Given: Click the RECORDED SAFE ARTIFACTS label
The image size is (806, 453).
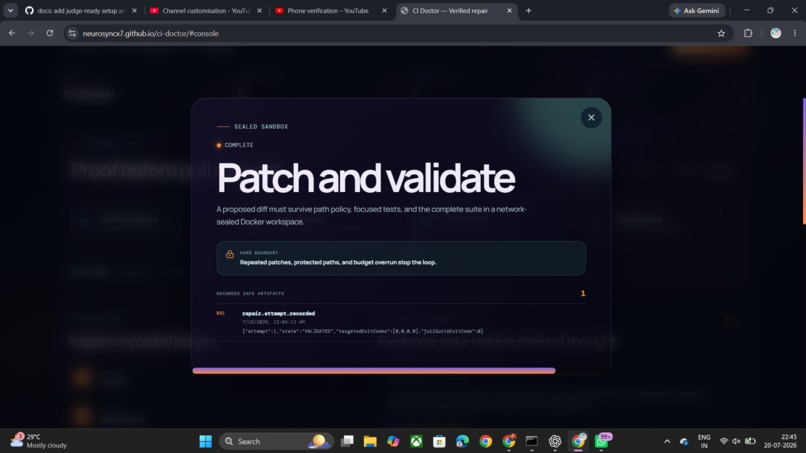Looking at the screenshot, I should pyautogui.click(x=250, y=294).
